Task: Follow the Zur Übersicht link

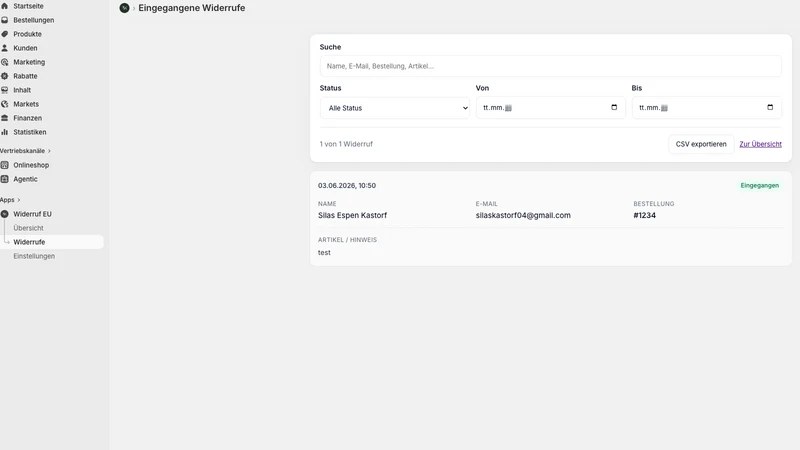Action: 760,144
